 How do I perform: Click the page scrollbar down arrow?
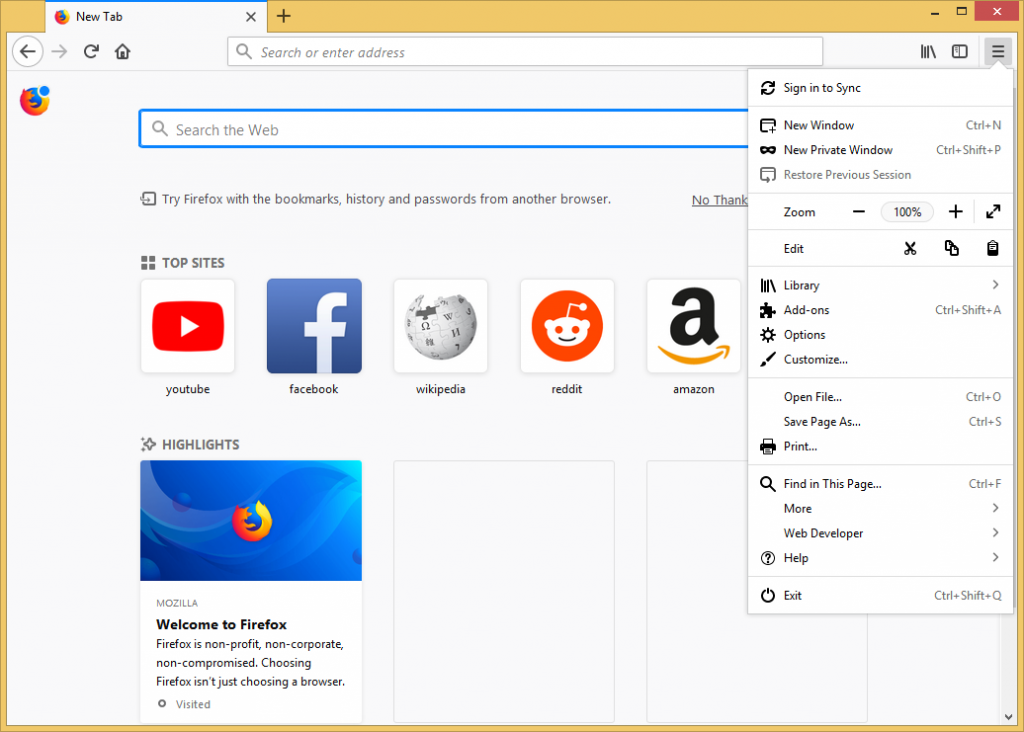(1008, 716)
